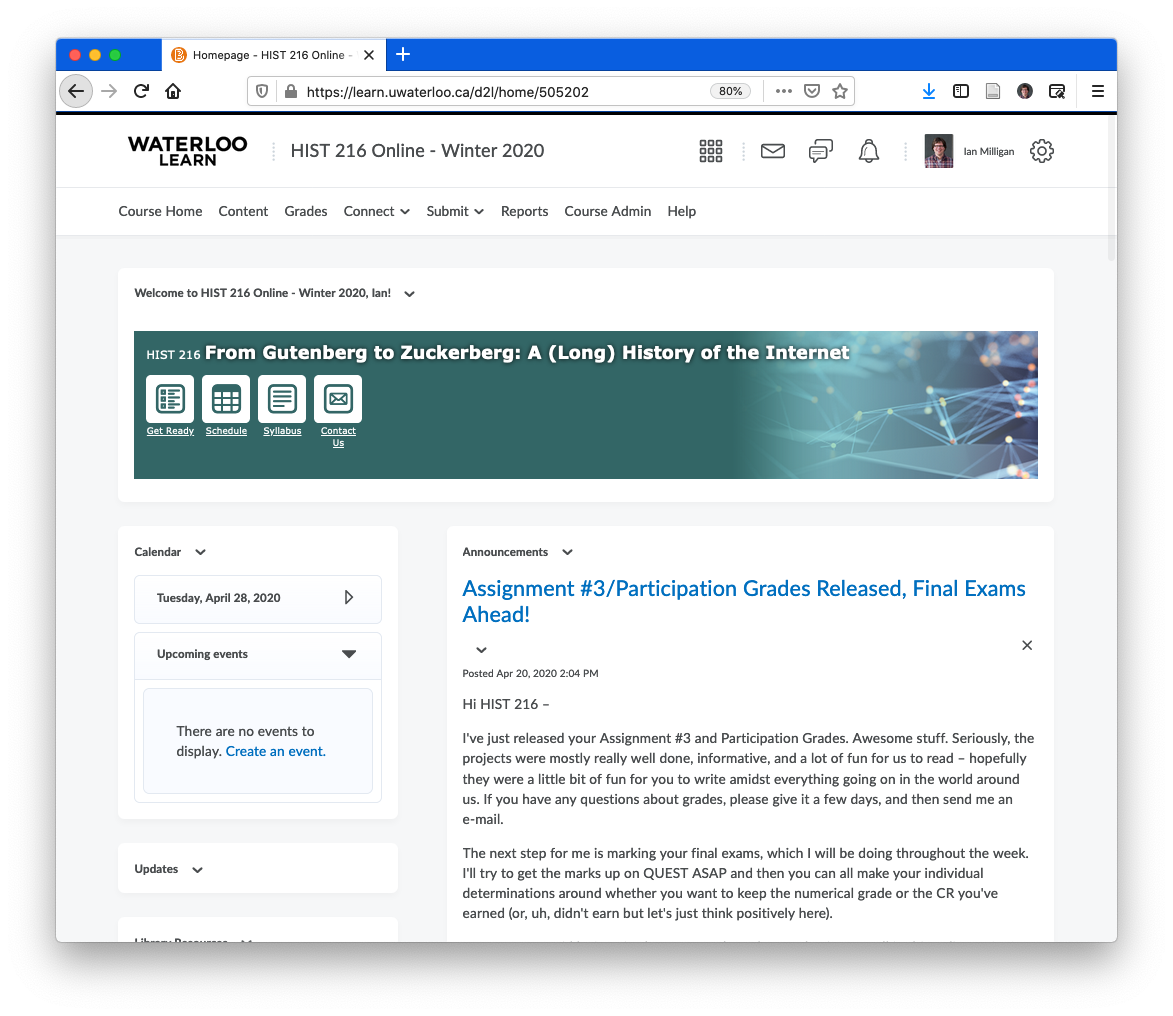The height and width of the screenshot is (1016, 1173).
Task: Click the Syllabus banner icon
Action: pos(282,399)
